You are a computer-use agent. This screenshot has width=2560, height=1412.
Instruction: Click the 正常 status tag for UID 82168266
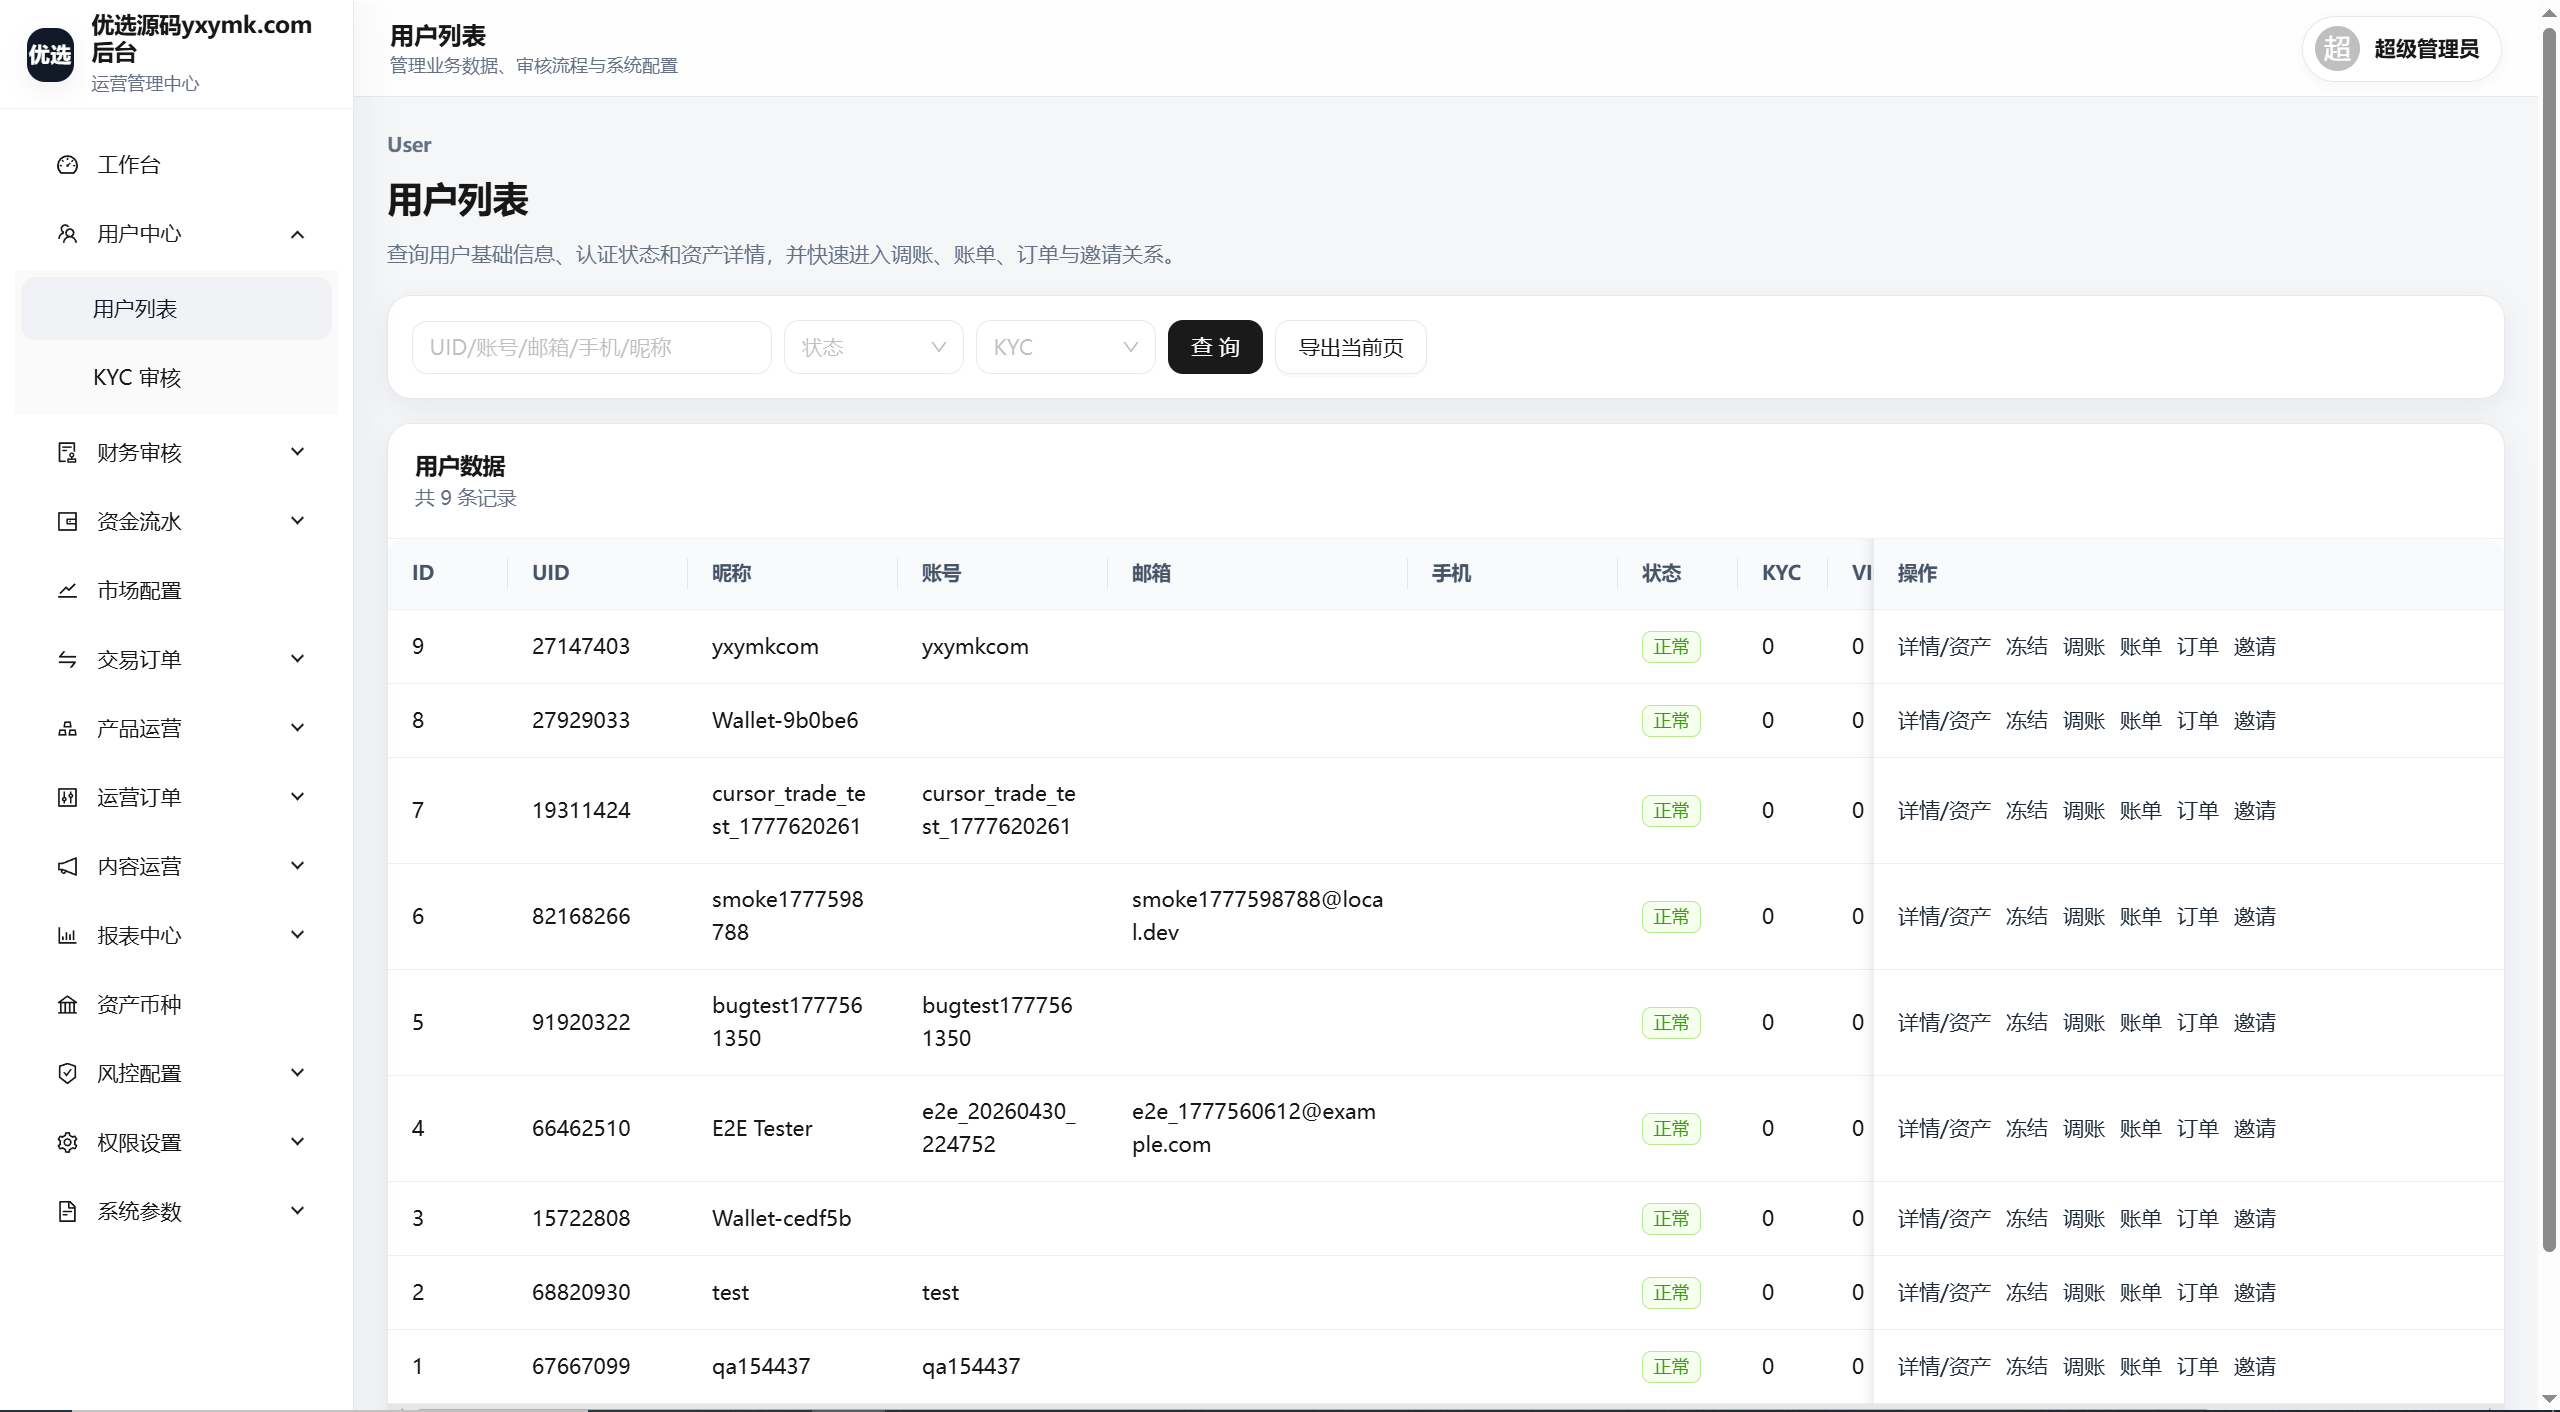pos(1671,917)
